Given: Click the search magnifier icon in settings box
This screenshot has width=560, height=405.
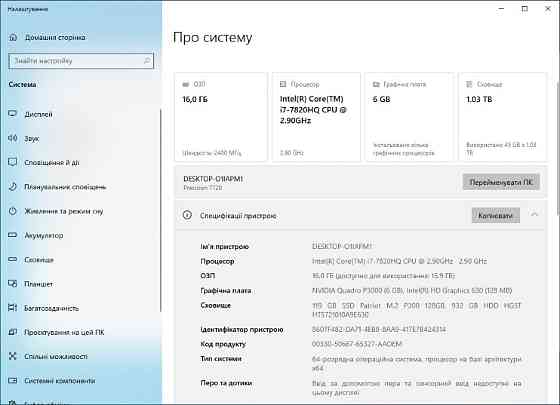Looking at the screenshot, I should pos(147,61).
